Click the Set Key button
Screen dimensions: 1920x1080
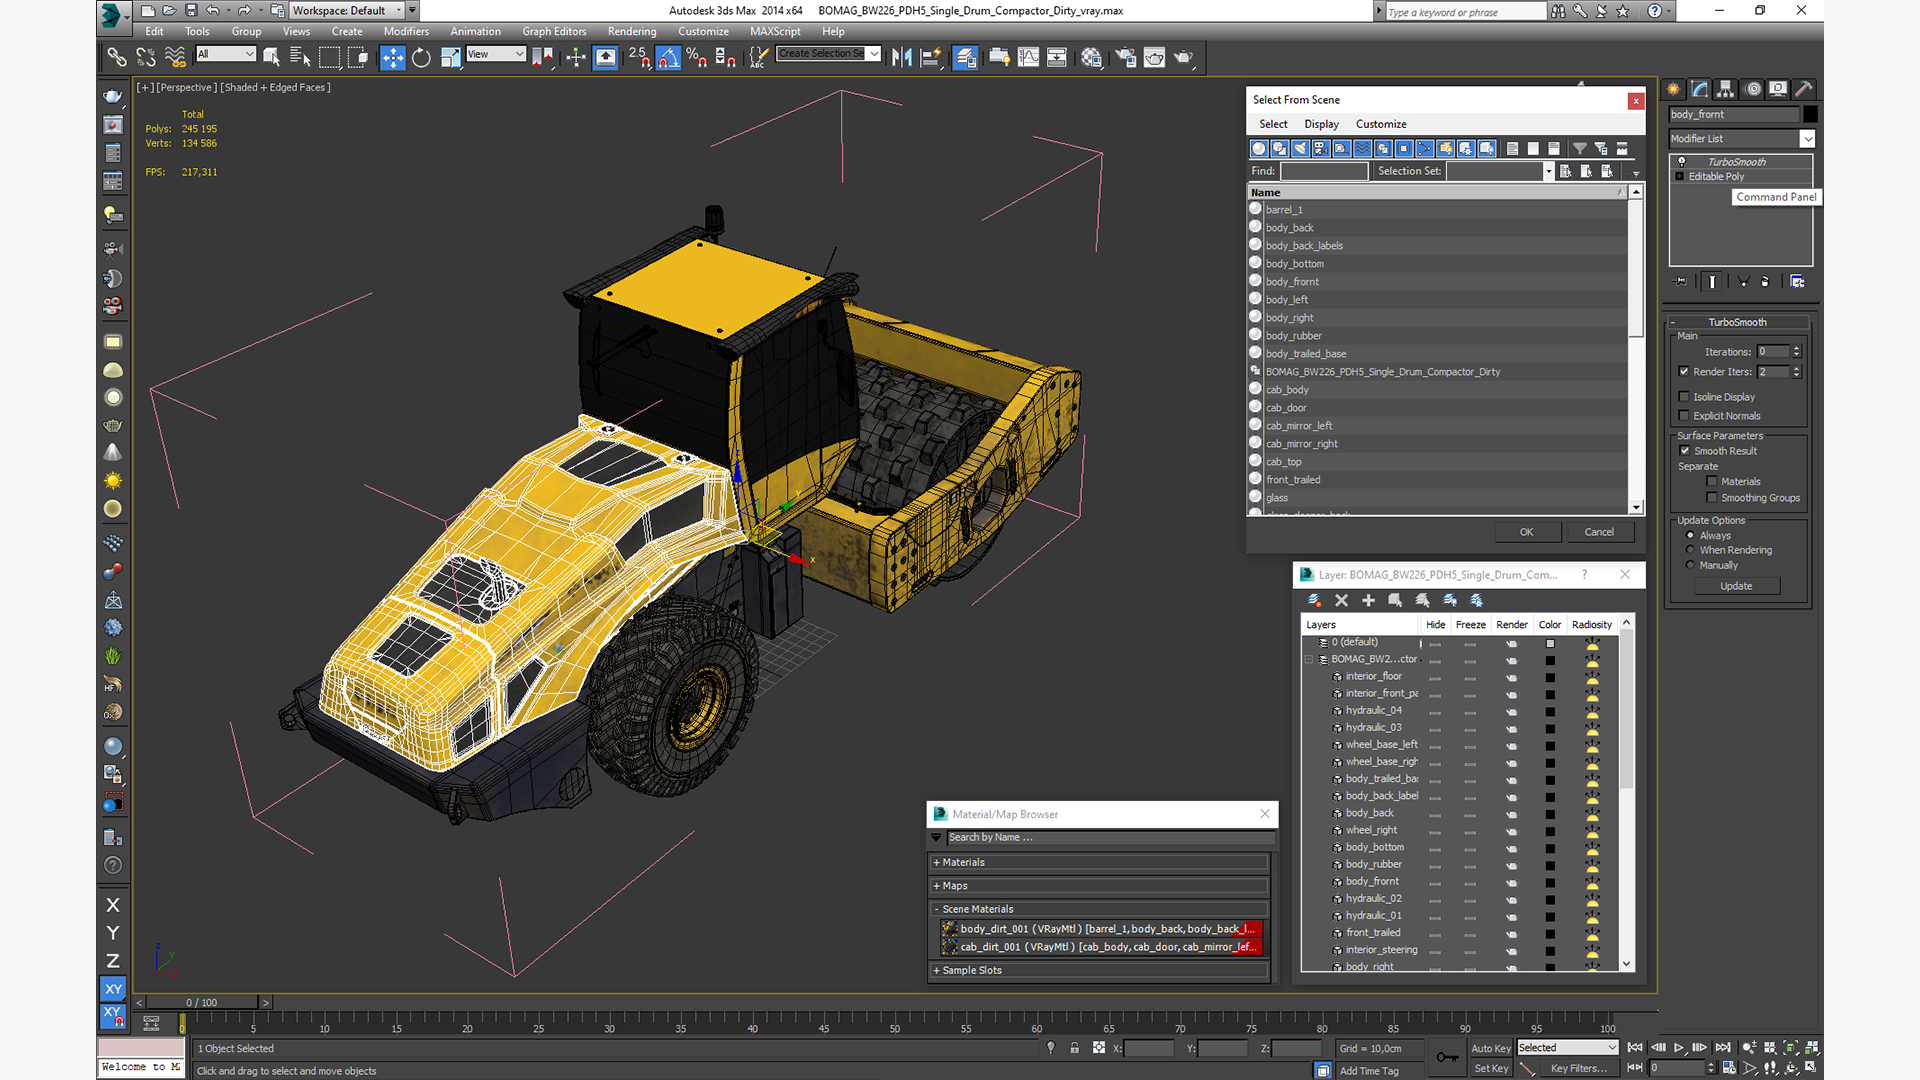tap(1490, 1068)
